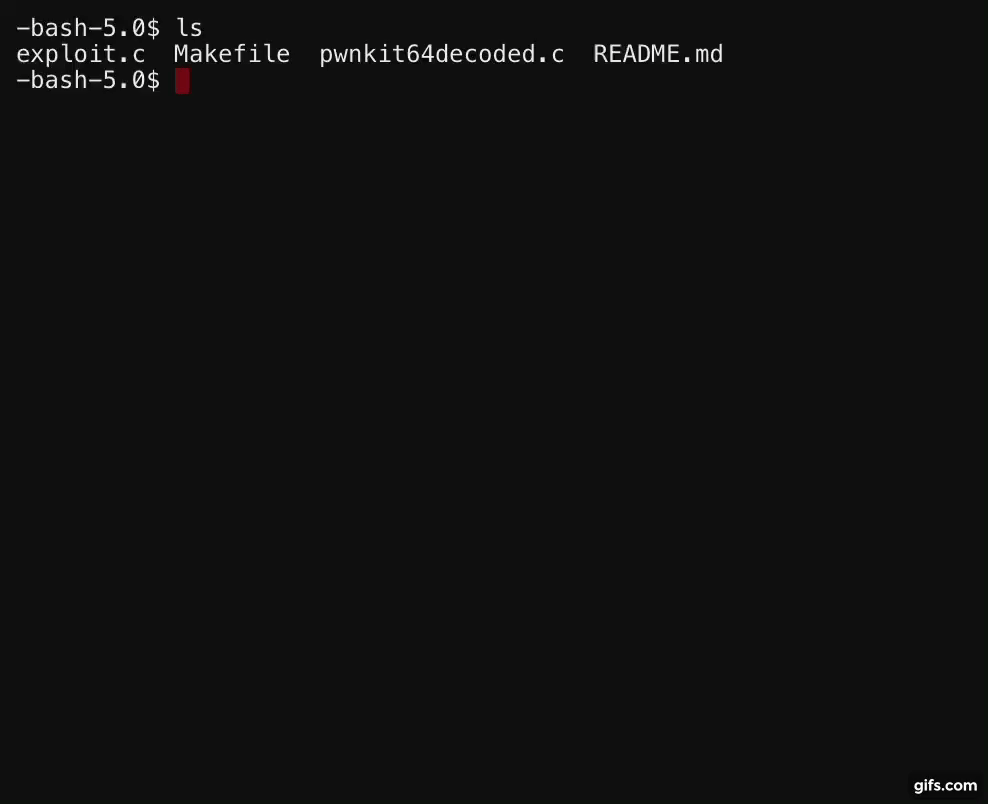Click the word bash in second prompt
This screenshot has height=804, width=988.
pos(59,80)
